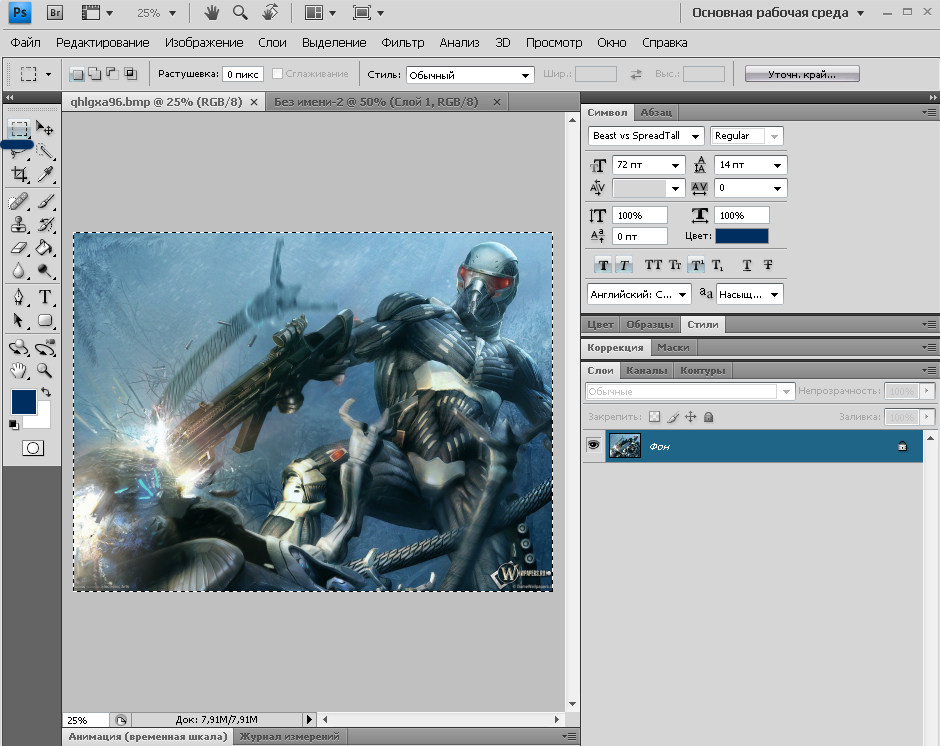Image resolution: width=940 pixels, height=746 pixels.
Task: Select the Eyedropper tool
Action: pos(45,175)
